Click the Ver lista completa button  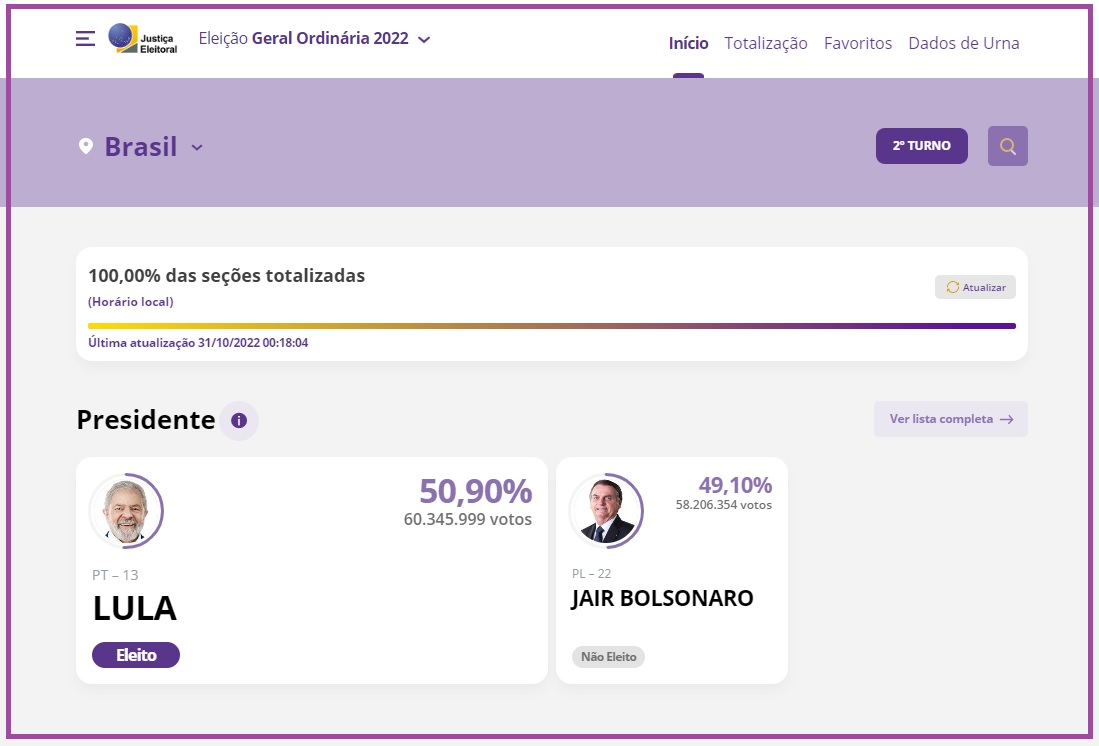(950, 419)
